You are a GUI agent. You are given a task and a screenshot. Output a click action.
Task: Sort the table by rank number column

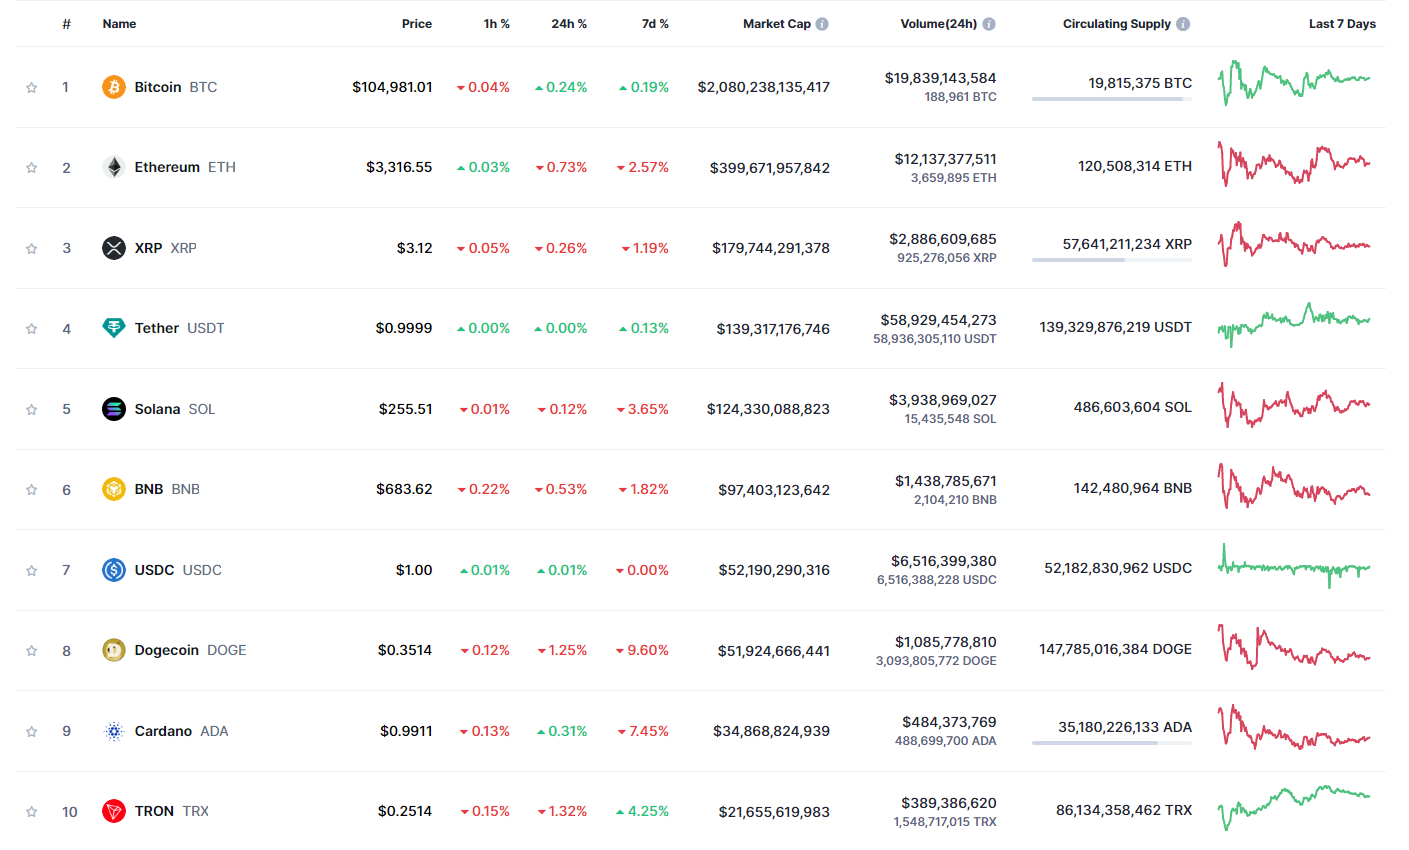(x=66, y=24)
